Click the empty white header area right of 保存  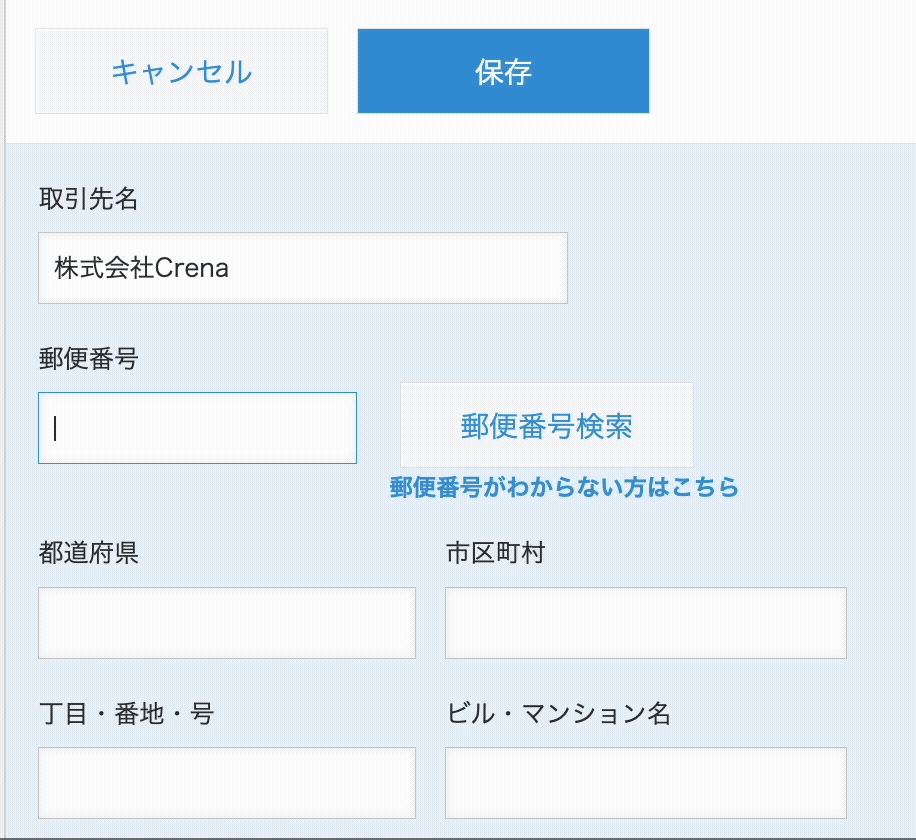click(780, 71)
